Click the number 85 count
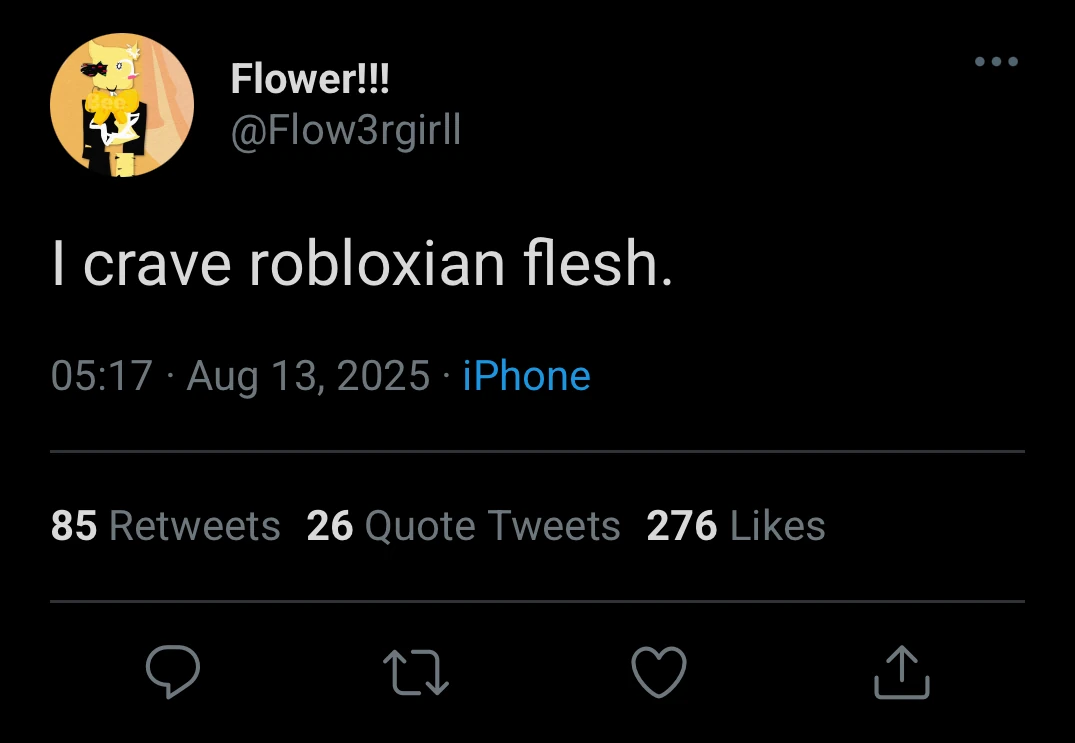 [74, 526]
